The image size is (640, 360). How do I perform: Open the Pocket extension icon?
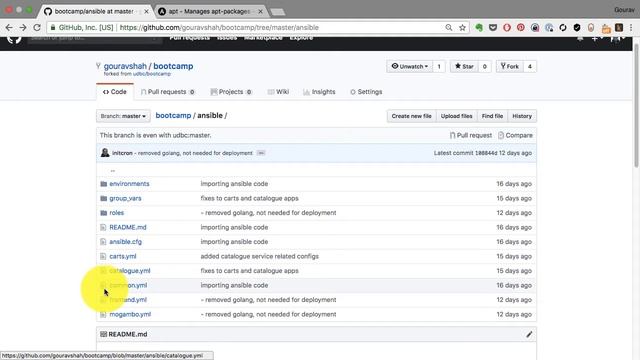(493, 28)
